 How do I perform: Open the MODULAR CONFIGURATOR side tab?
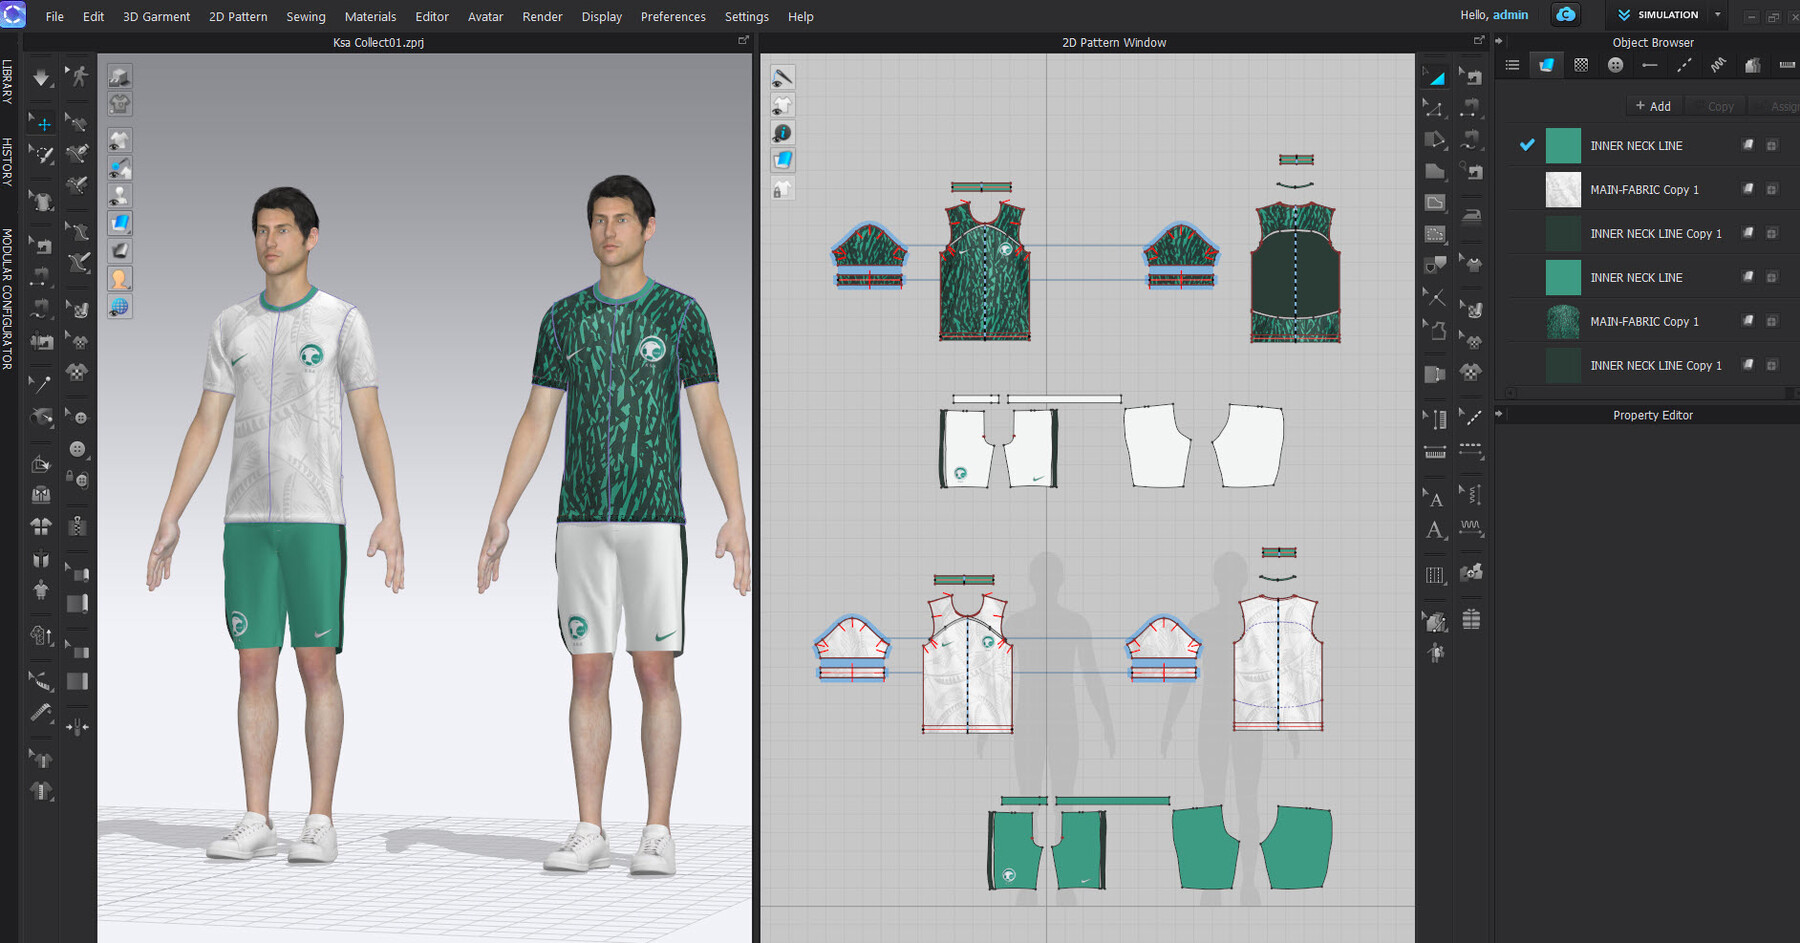click(x=8, y=299)
